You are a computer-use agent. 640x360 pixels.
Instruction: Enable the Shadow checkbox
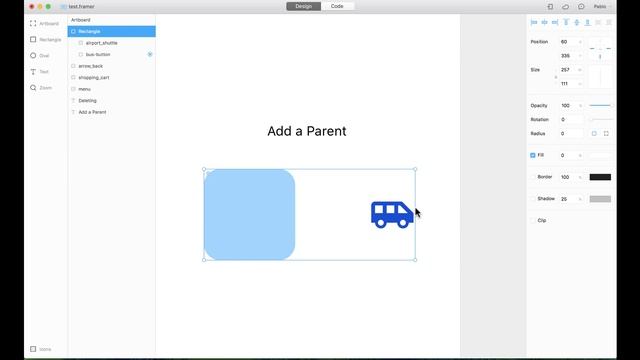point(533,199)
